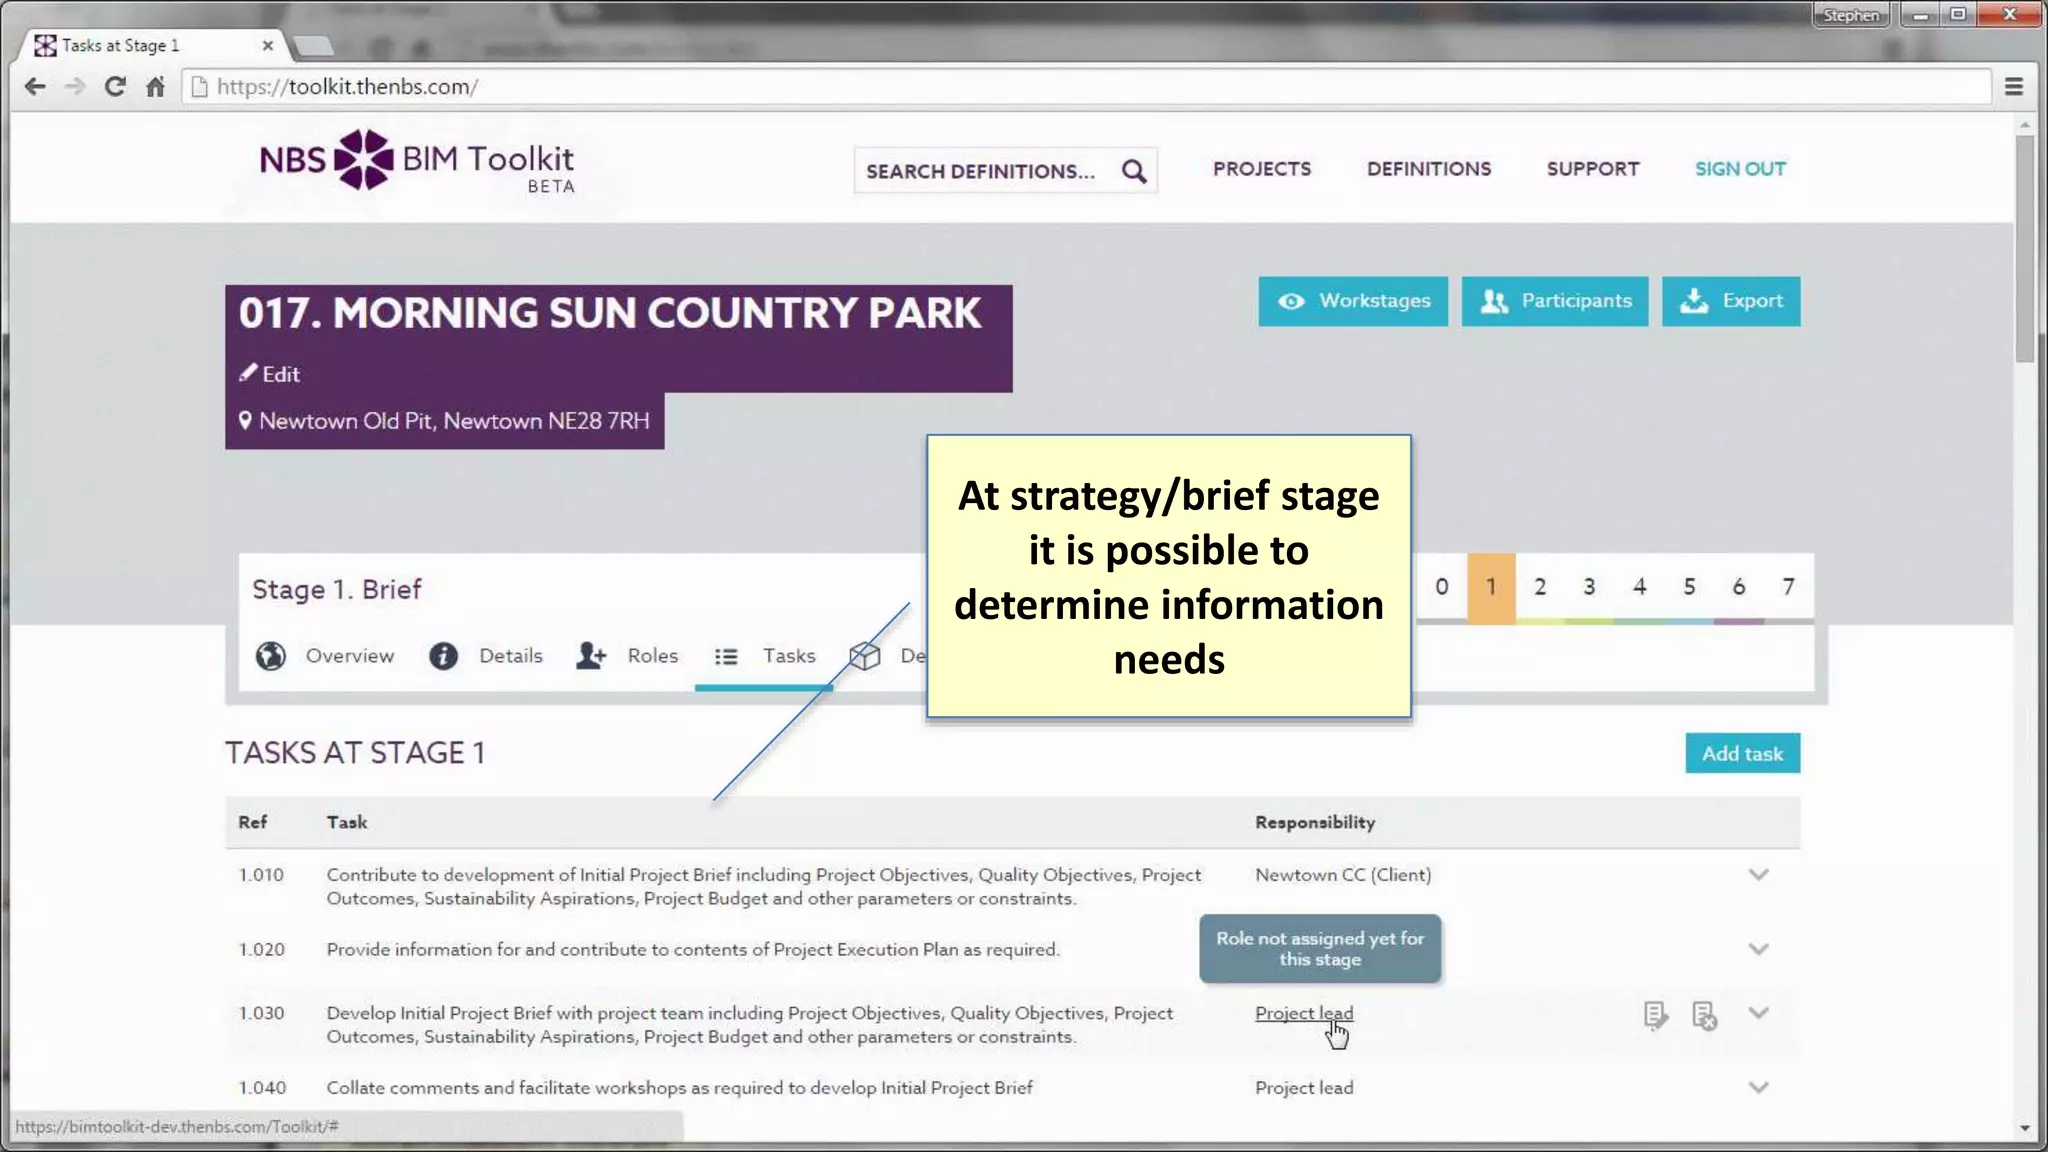Click the scrollbar down arrow

click(x=2025, y=1128)
